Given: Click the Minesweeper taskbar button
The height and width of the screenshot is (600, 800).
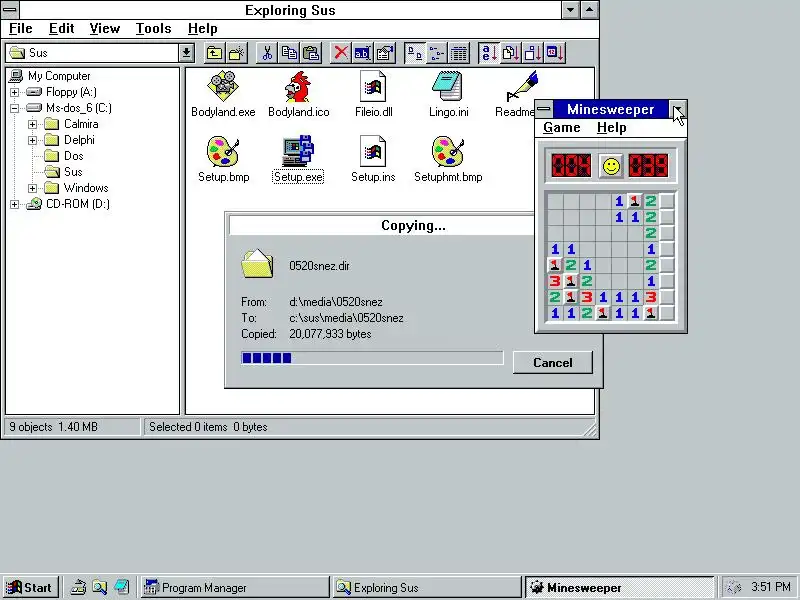Looking at the screenshot, I should [x=619, y=588].
